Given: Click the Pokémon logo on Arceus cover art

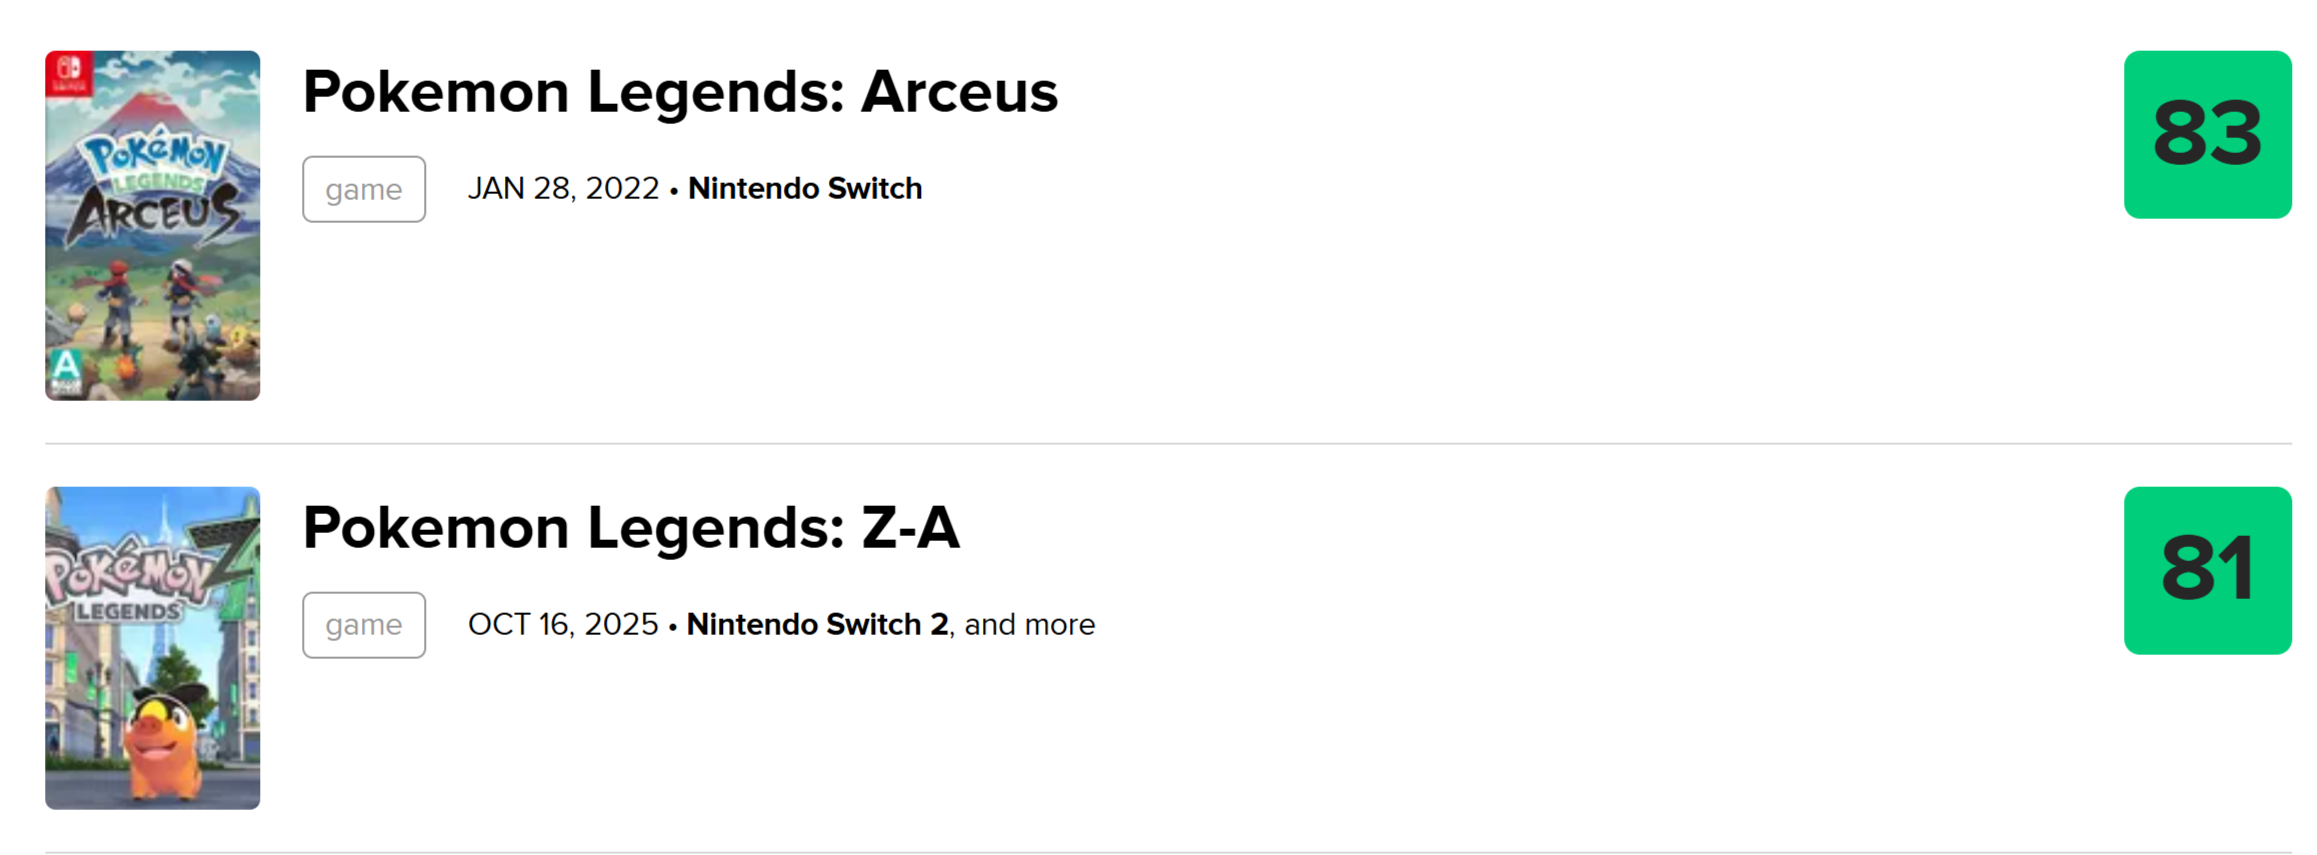Looking at the screenshot, I should coord(153,155).
